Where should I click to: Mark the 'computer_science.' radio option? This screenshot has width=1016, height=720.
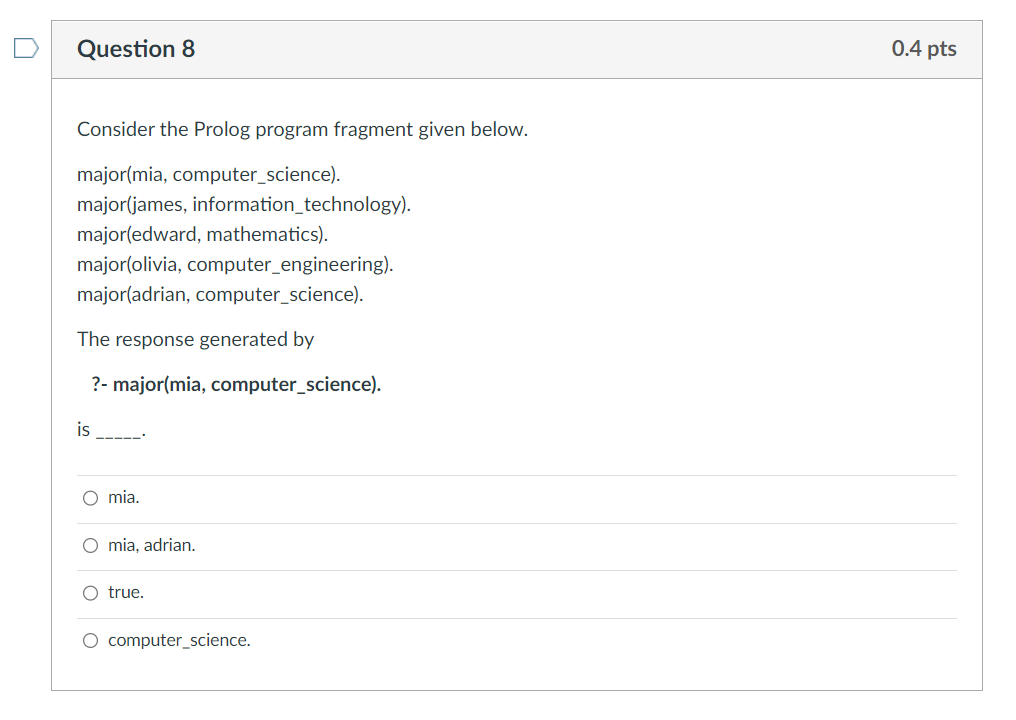click(91, 640)
